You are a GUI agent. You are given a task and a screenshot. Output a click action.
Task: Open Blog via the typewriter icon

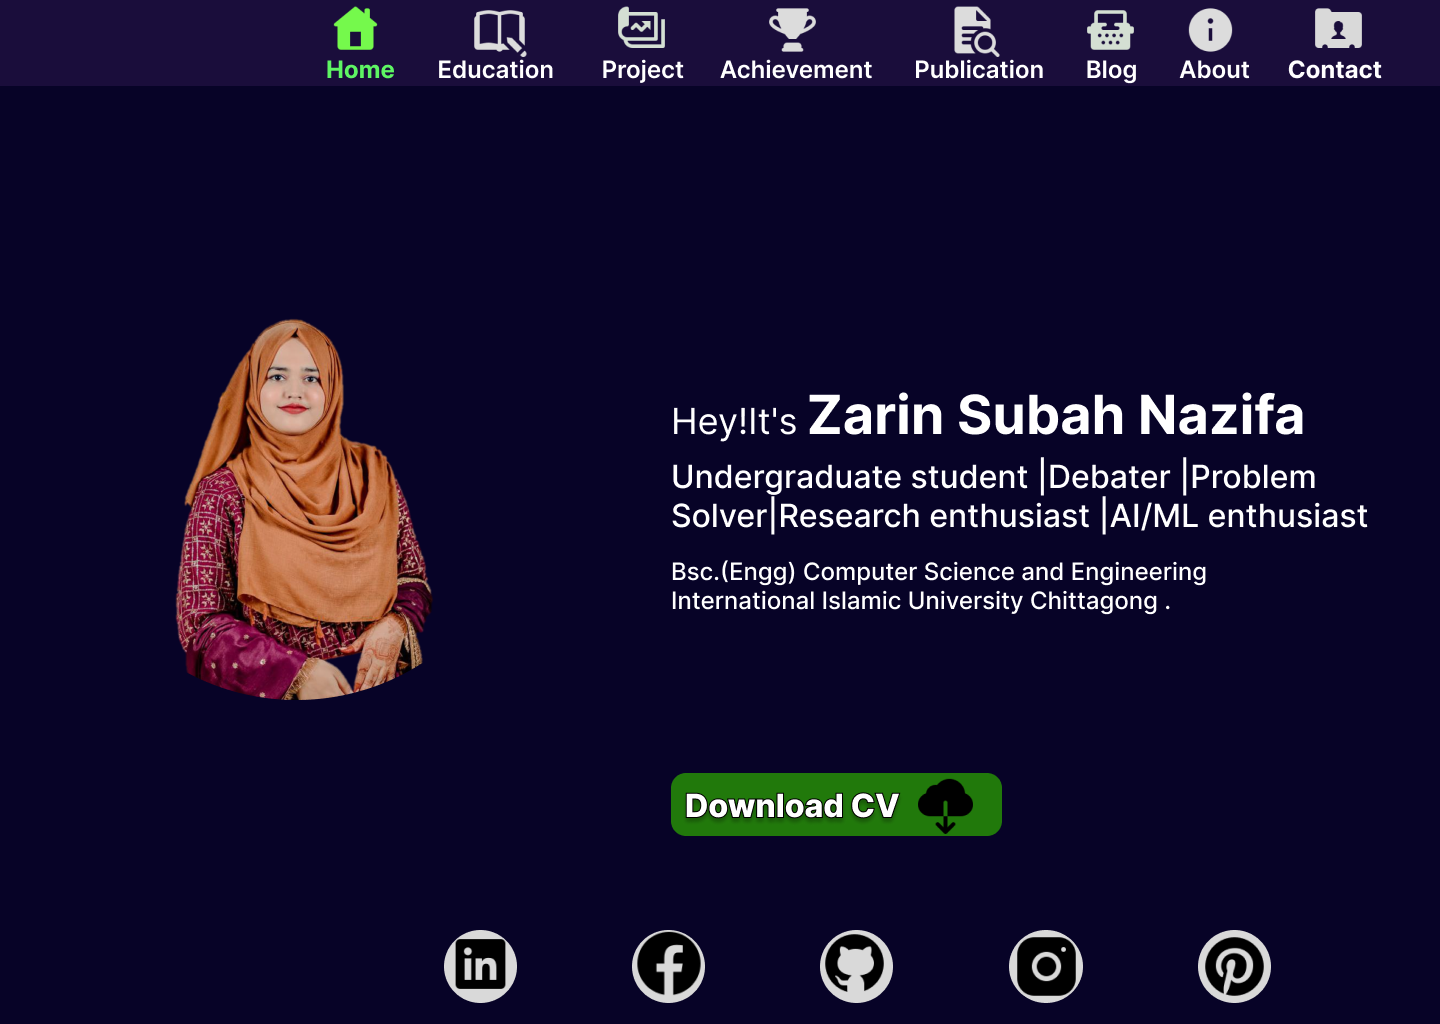pos(1110,30)
